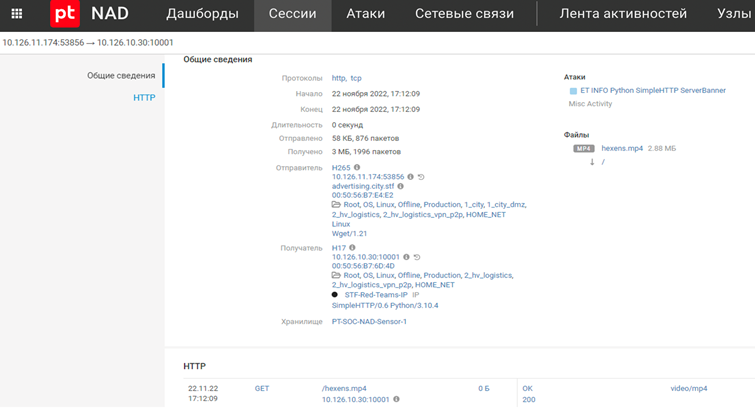Click OK status in HTTP row
This screenshot has width=755, height=414.
pyautogui.click(x=528, y=388)
